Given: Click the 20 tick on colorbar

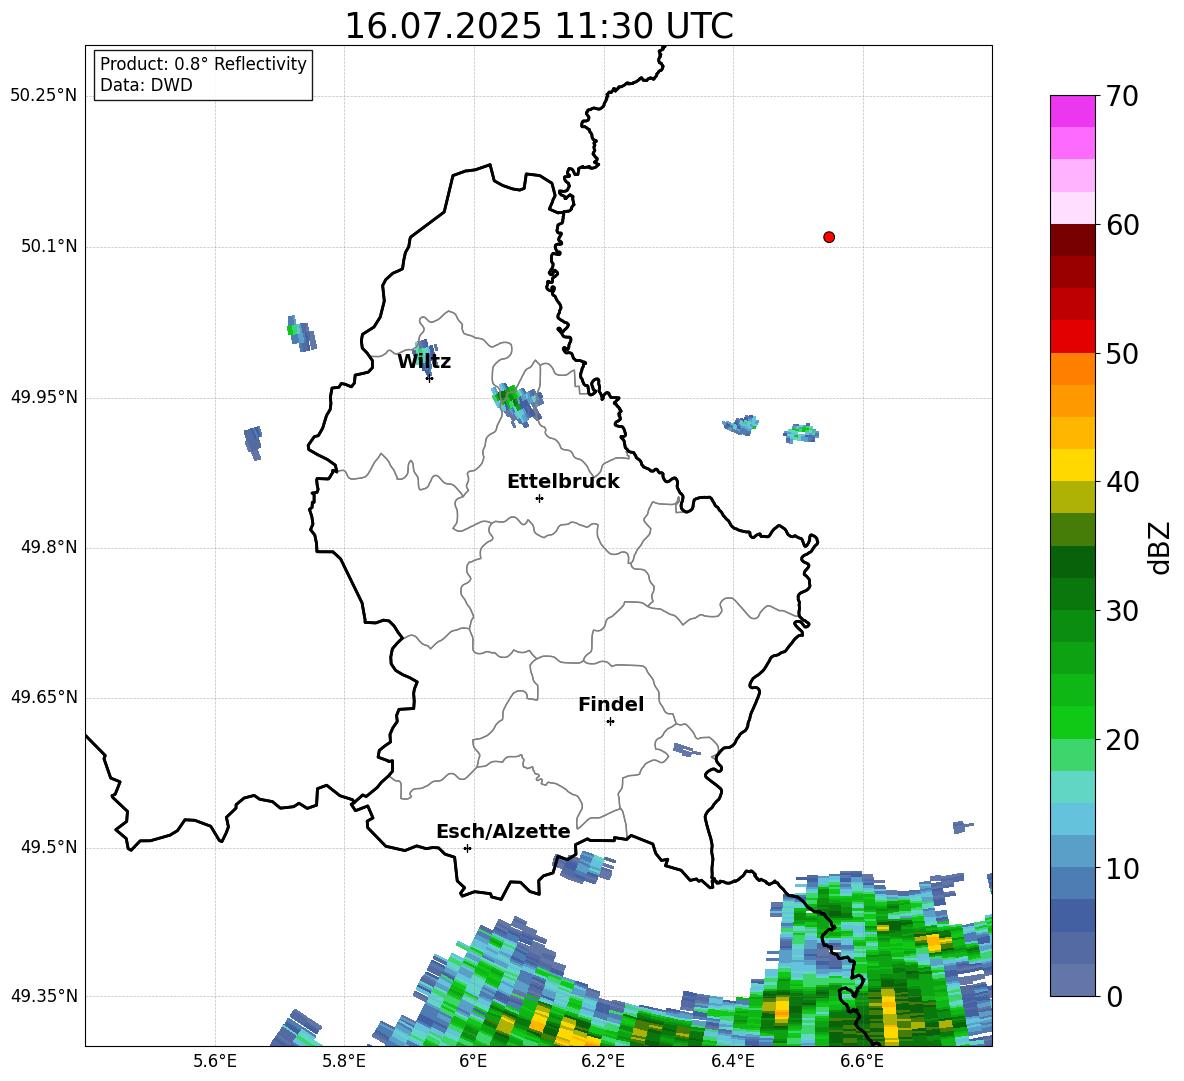Looking at the screenshot, I should point(1122,740).
